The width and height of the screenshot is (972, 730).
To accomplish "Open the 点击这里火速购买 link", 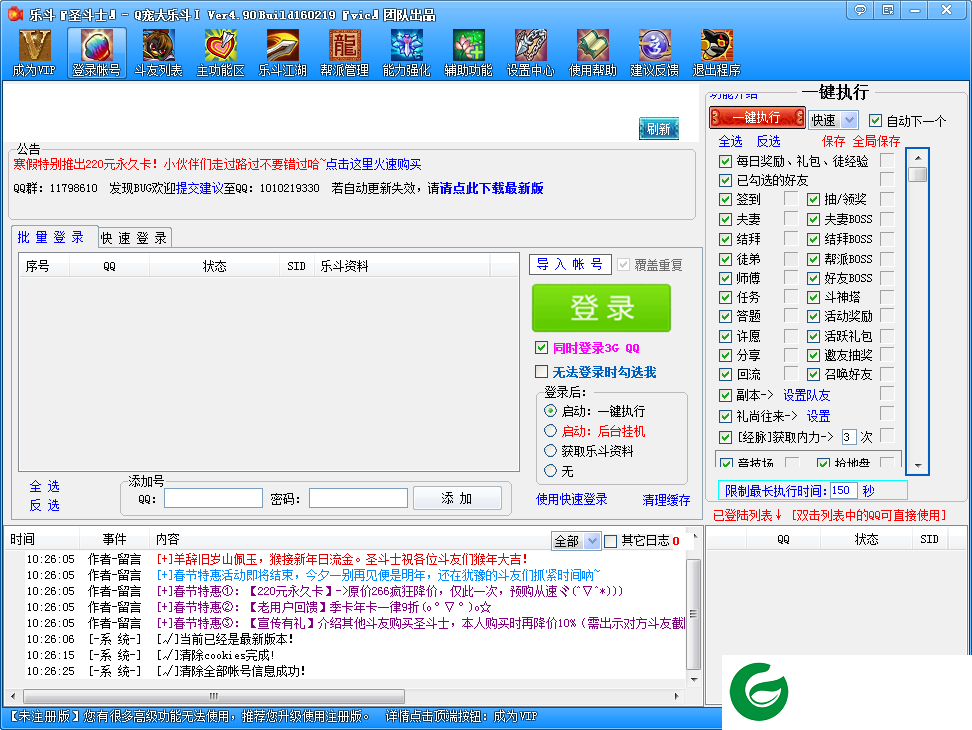I will click(x=374, y=164).
